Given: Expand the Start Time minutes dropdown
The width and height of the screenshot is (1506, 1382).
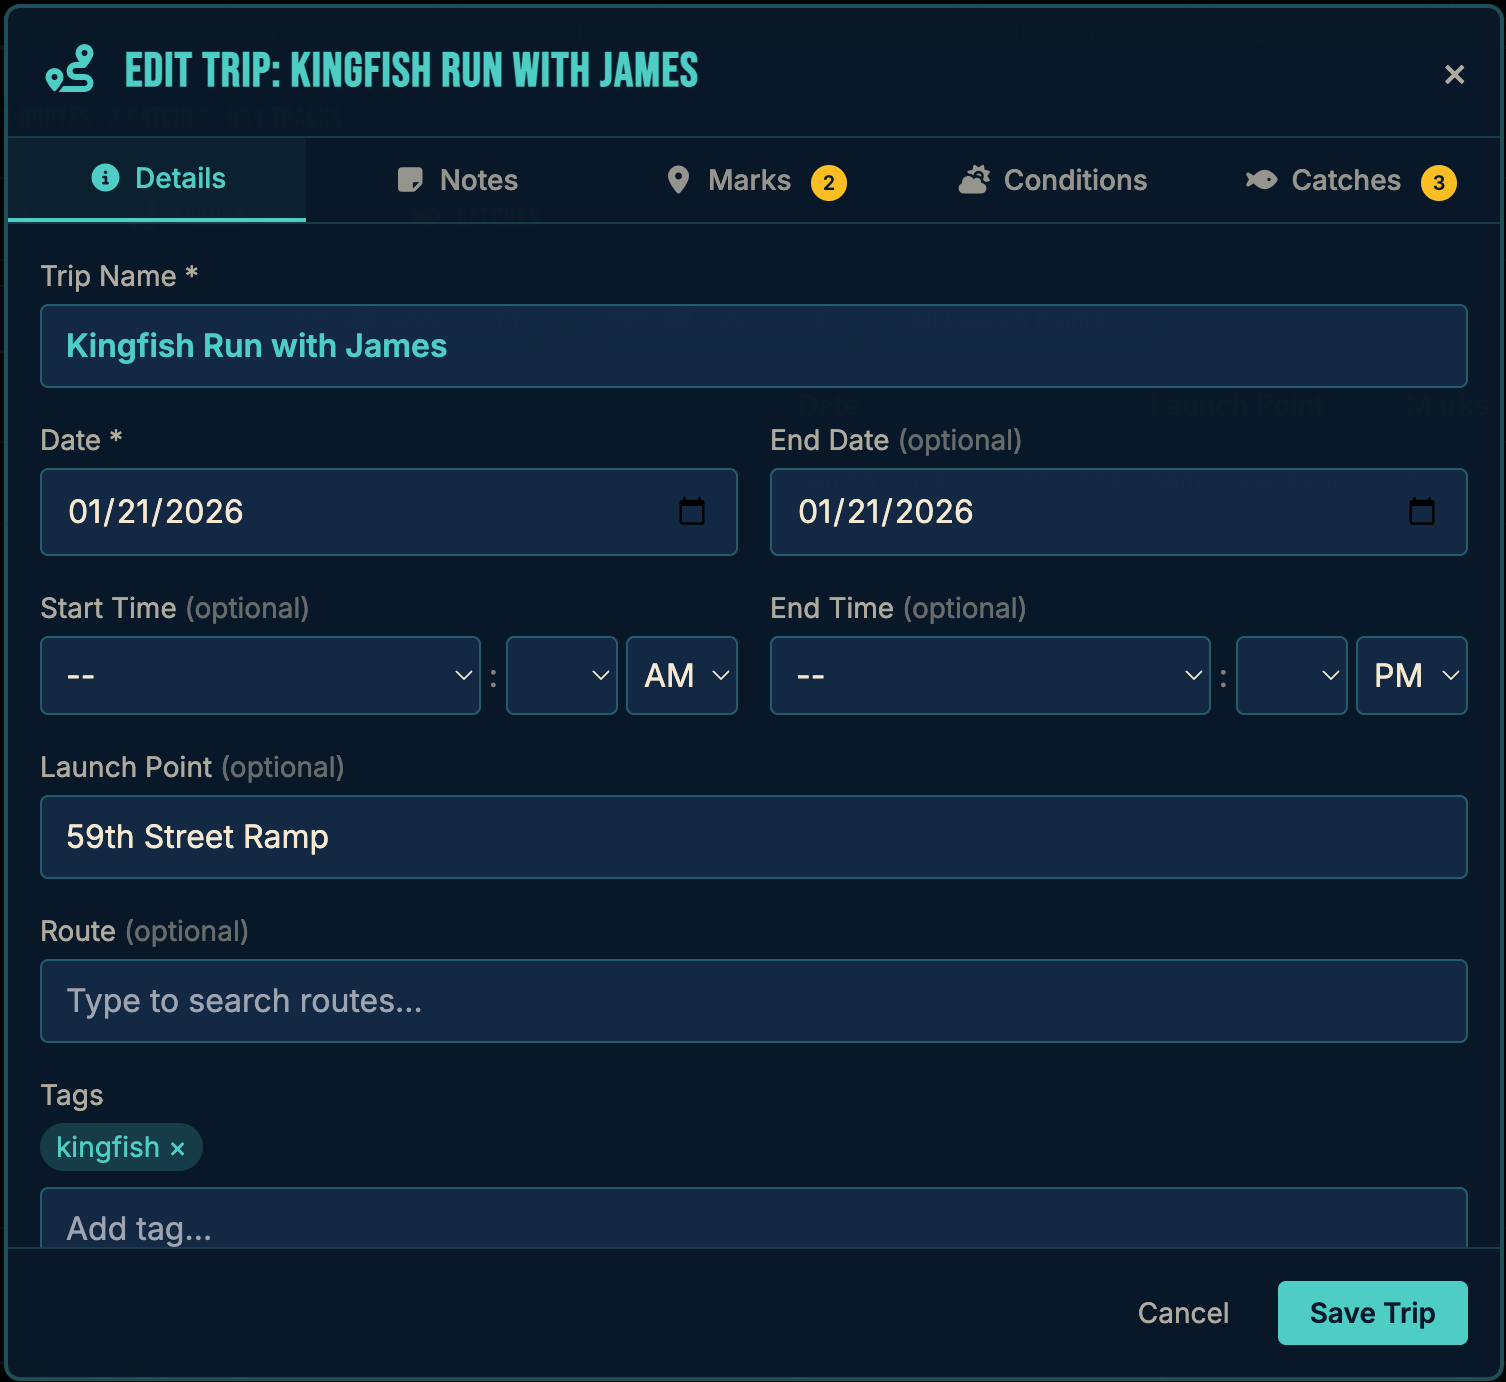Looking at the screenshot, I should coord(561,676).
